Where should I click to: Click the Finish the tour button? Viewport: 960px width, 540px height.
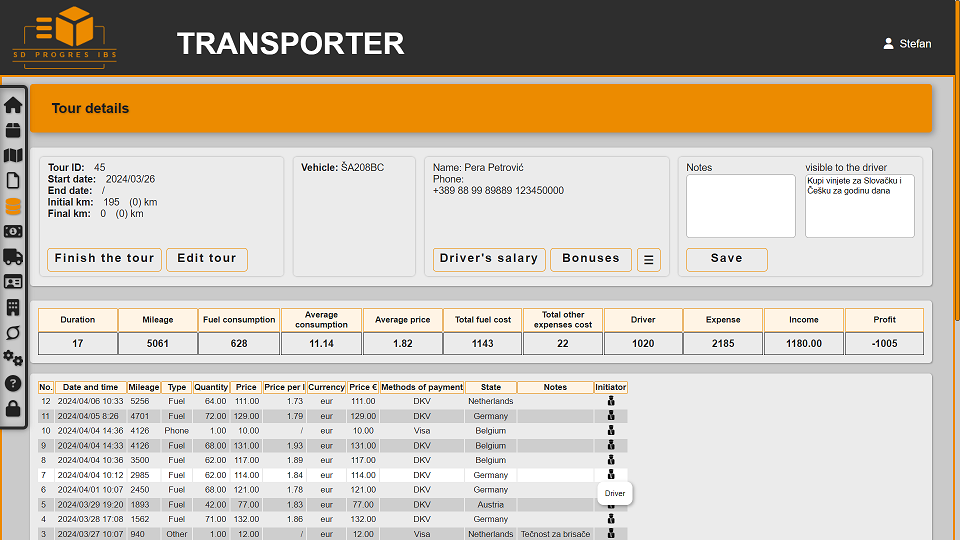pyautogui.click(x=104, y=259)
